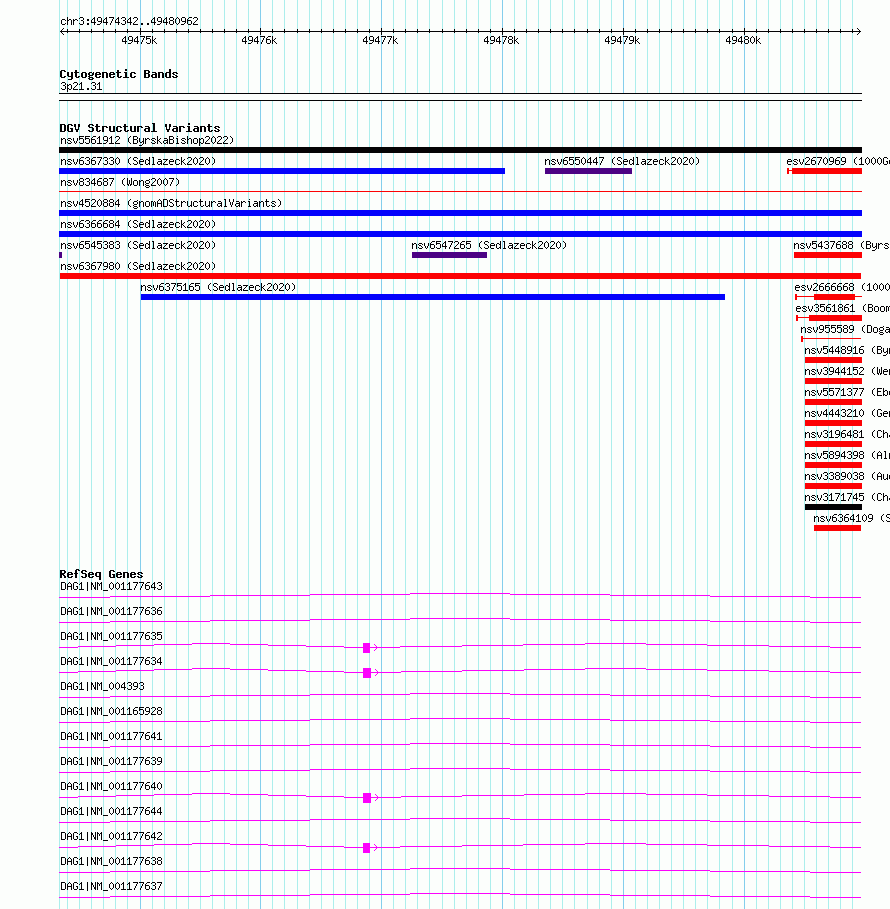Open the DAG1|NM_001177638 transcript label

(x=111, y=861)
